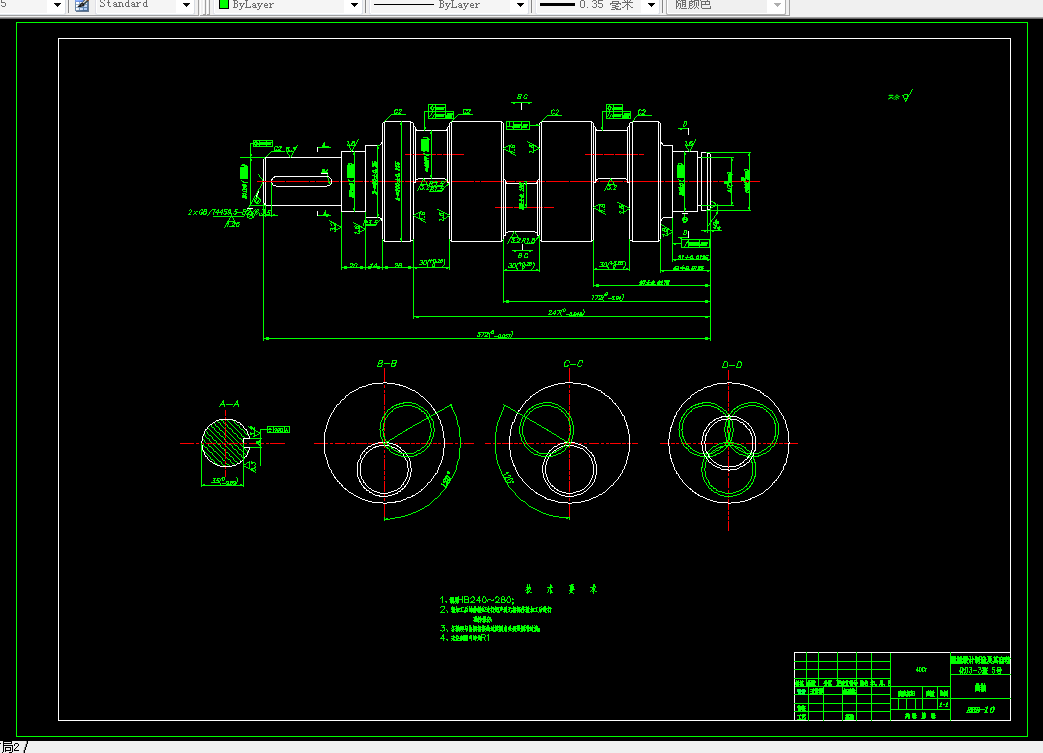Select the 120° angle dimension in C-C
The image size is (1043, 753).
(509, 478)
